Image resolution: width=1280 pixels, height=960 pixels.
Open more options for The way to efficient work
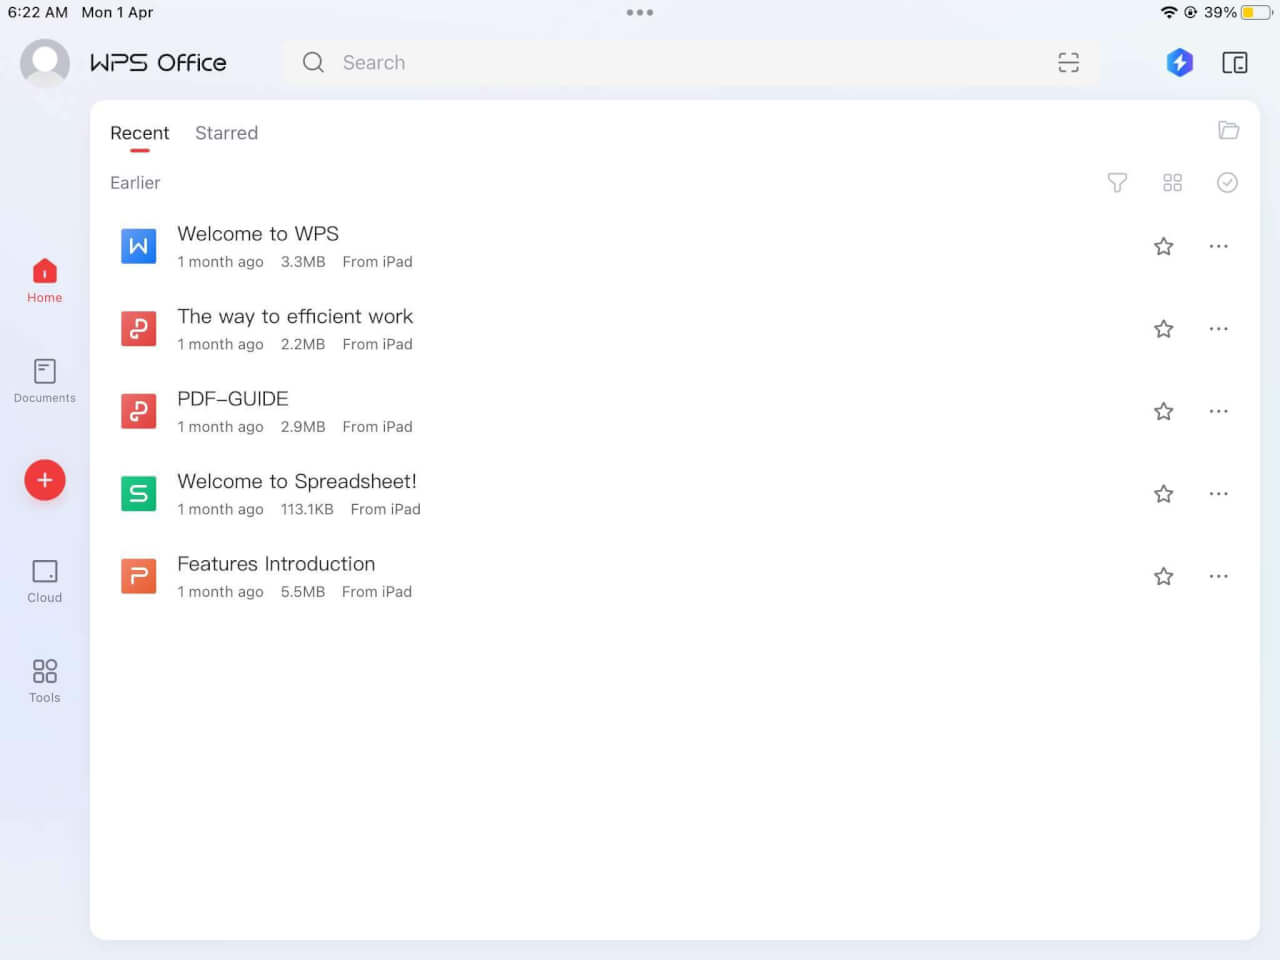coord(1218,328)
